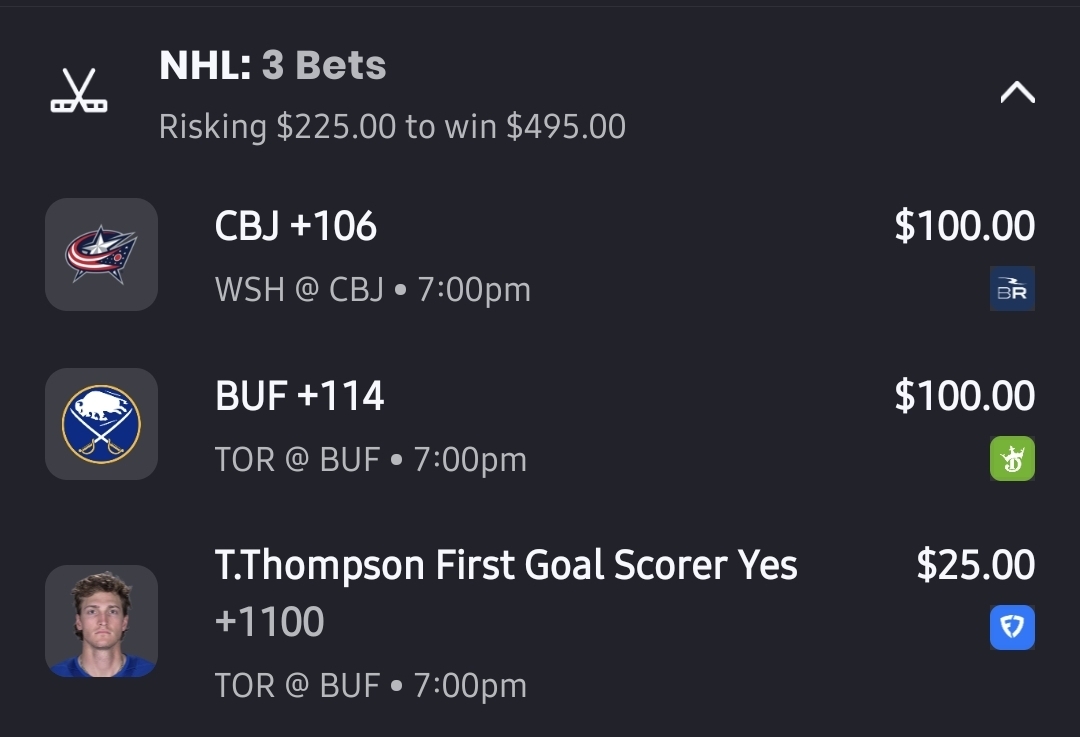Open the blue FanDuel shield icon
The image size is (1080, 737).
tap(1012, 628)
